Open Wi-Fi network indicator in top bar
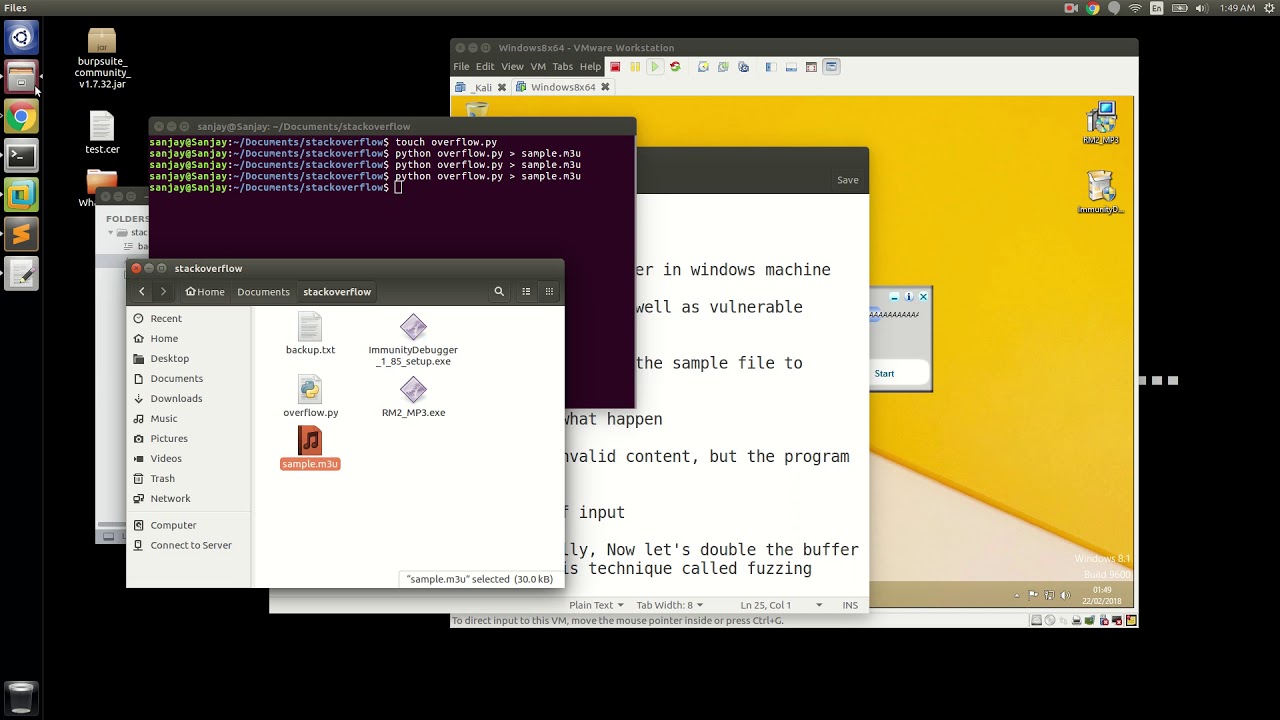1280x720 pixels. click(1135, 8)
